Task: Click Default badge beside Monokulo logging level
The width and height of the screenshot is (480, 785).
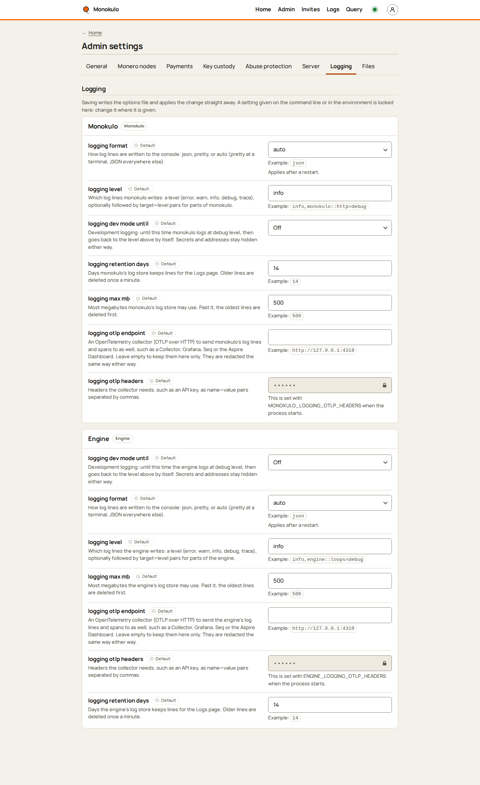Action: (x=139, y=189)
